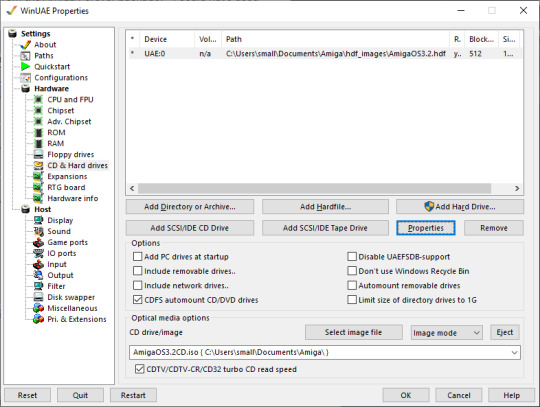Check Disable UAEFSDB-support
Image resolution: width=540 pixels, height=407 pixels.
tap(352, 257)
